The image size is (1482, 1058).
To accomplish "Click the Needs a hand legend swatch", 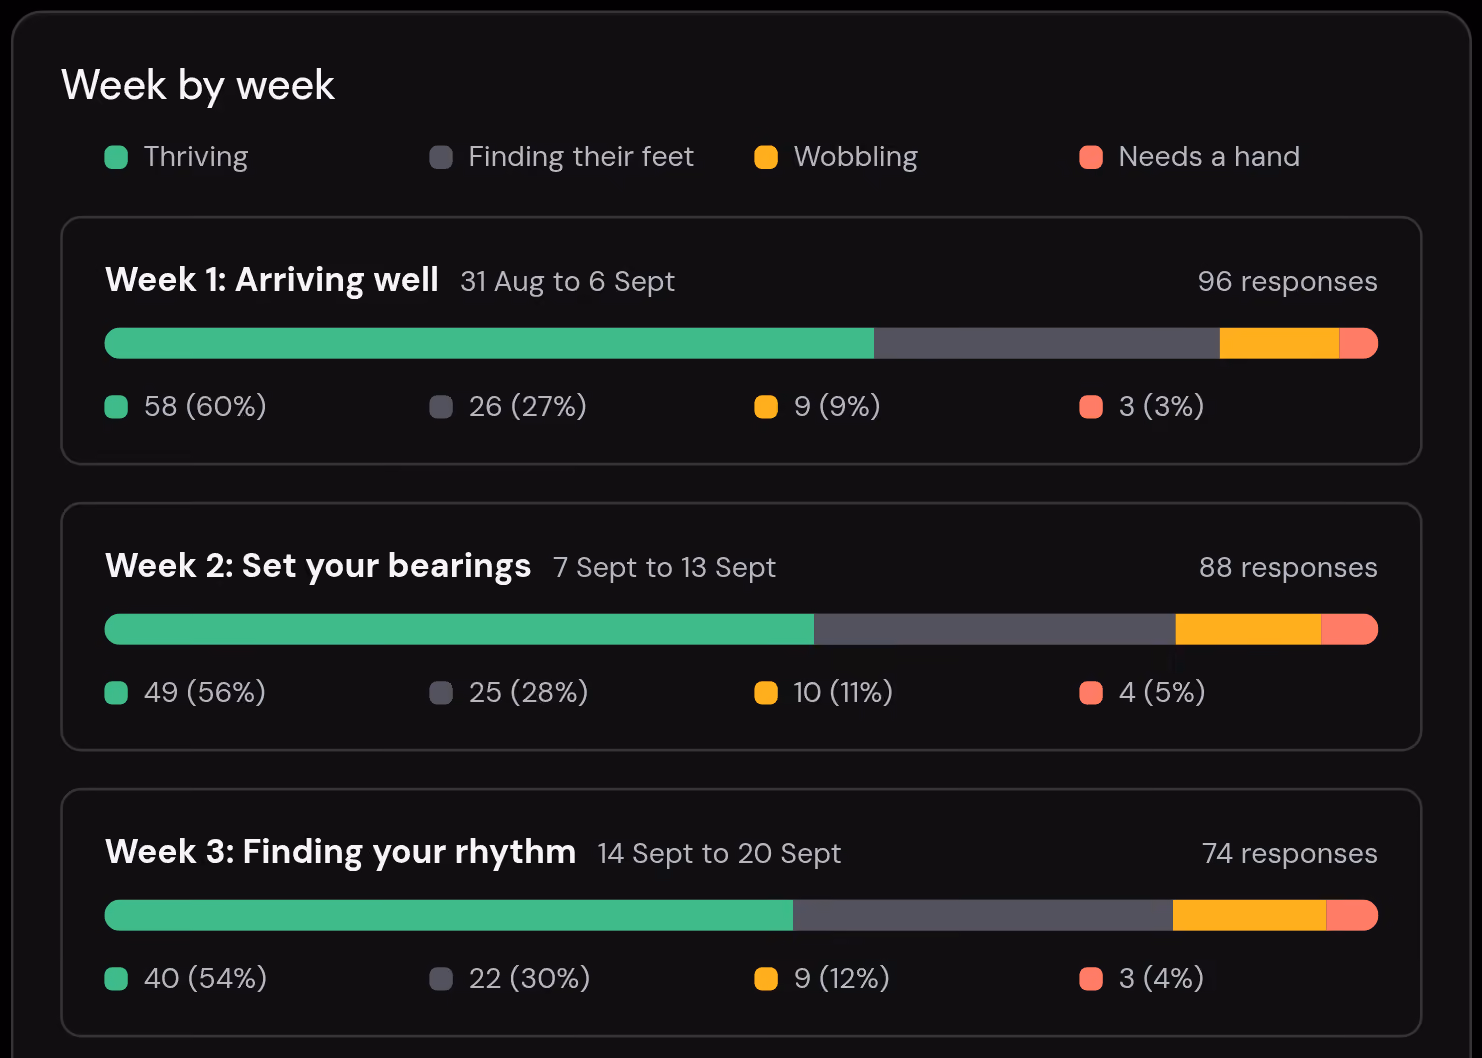I will pos(1091,157).
